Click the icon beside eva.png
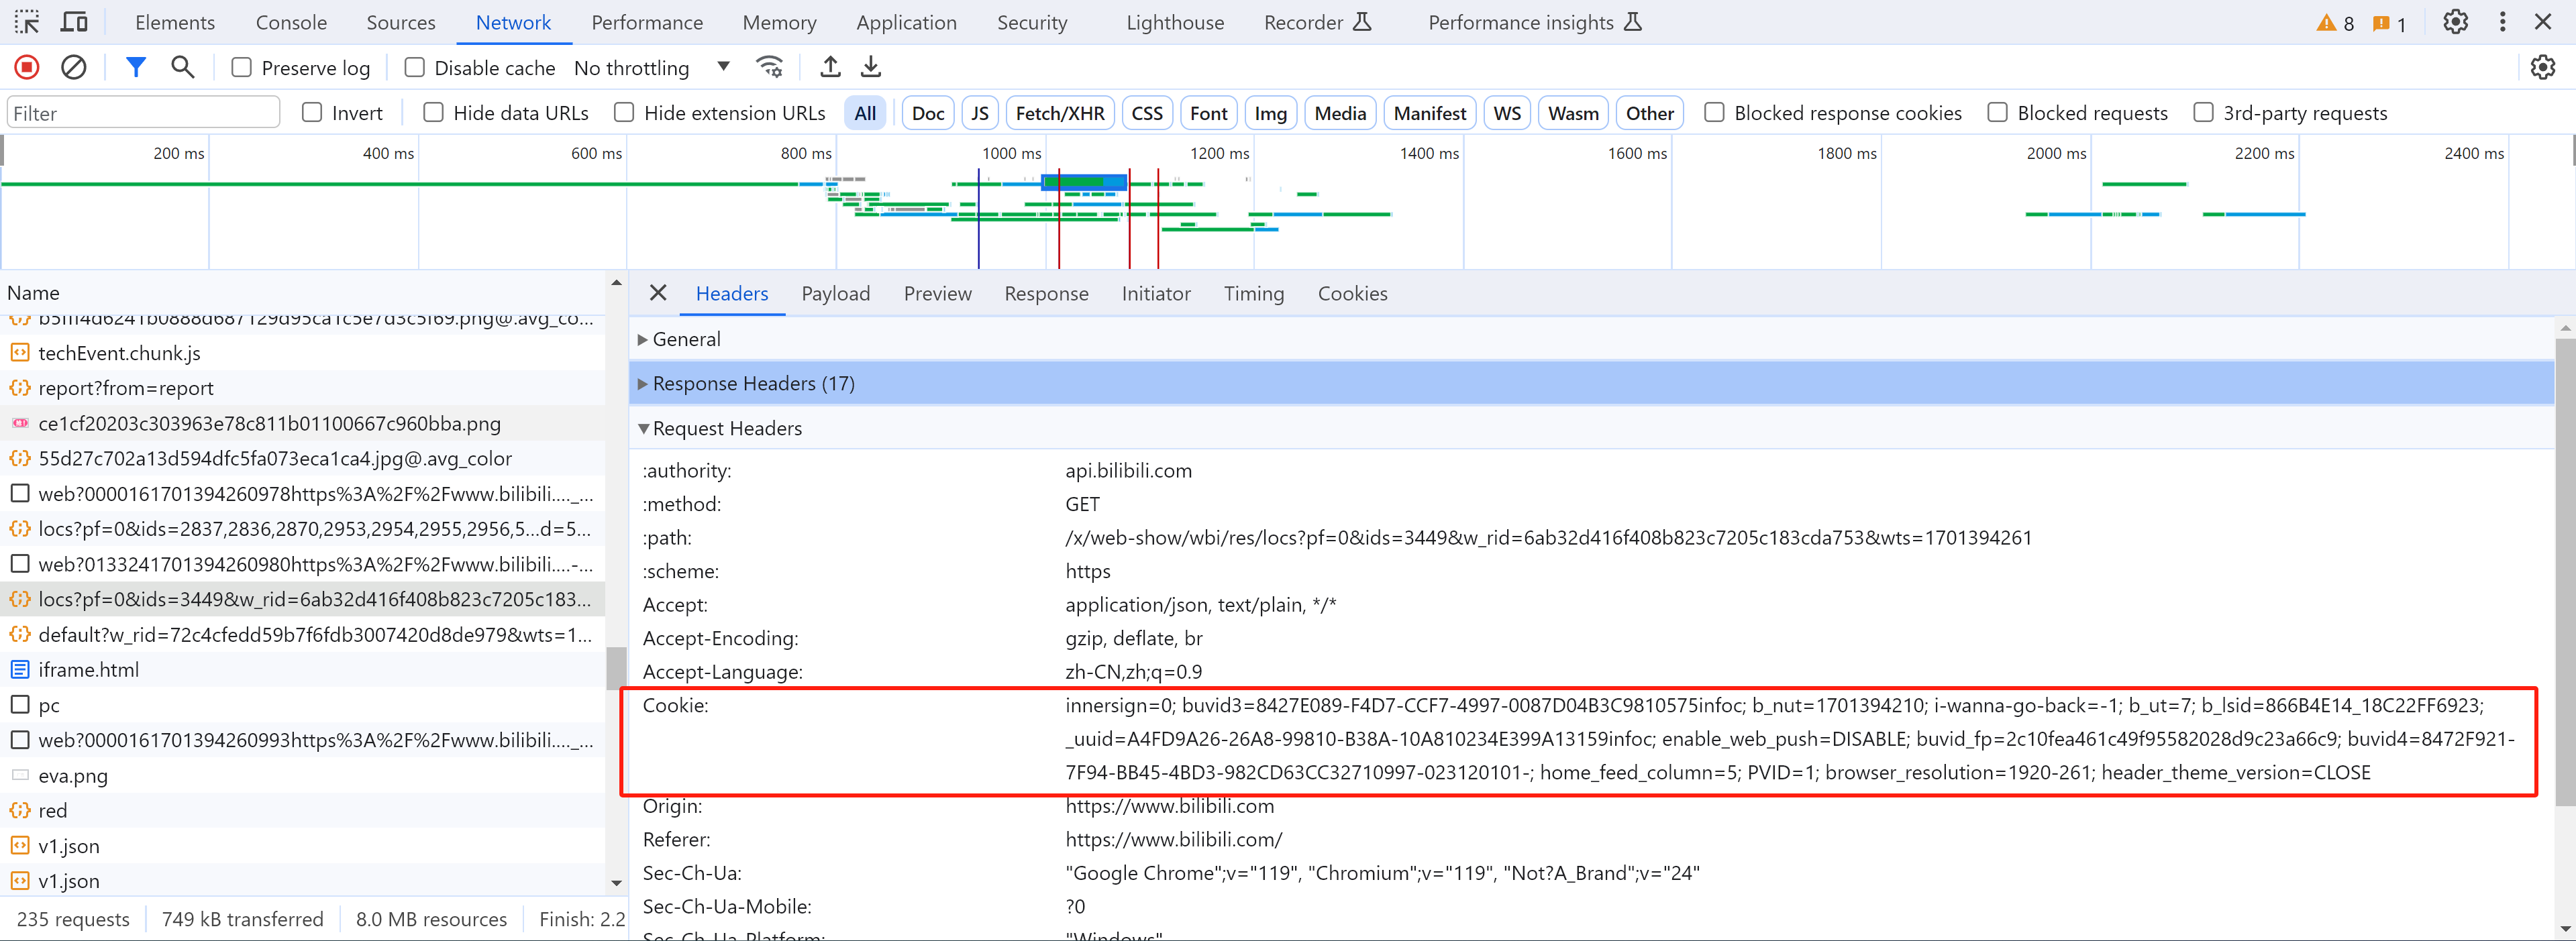Screen dimensions: 2576x941 20,775
